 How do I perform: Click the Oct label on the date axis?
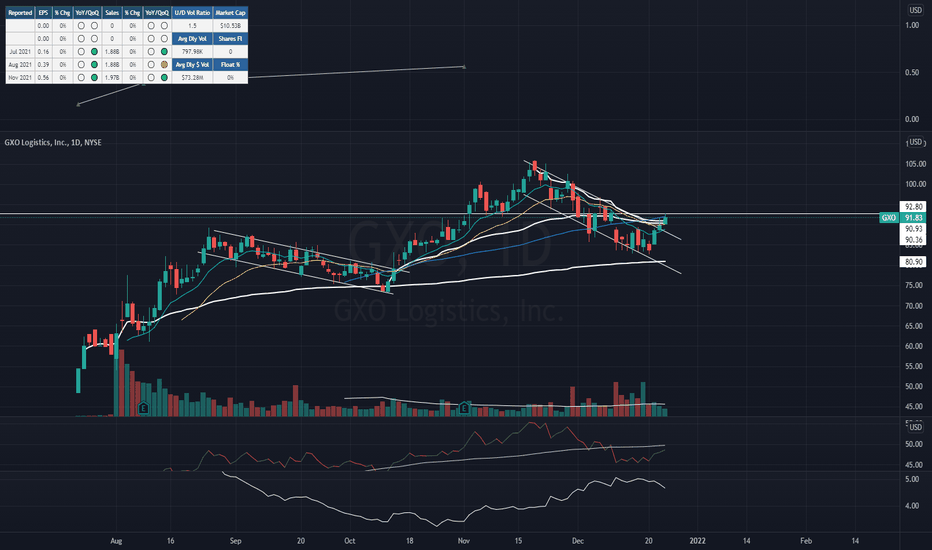click(x=350, y=540)
